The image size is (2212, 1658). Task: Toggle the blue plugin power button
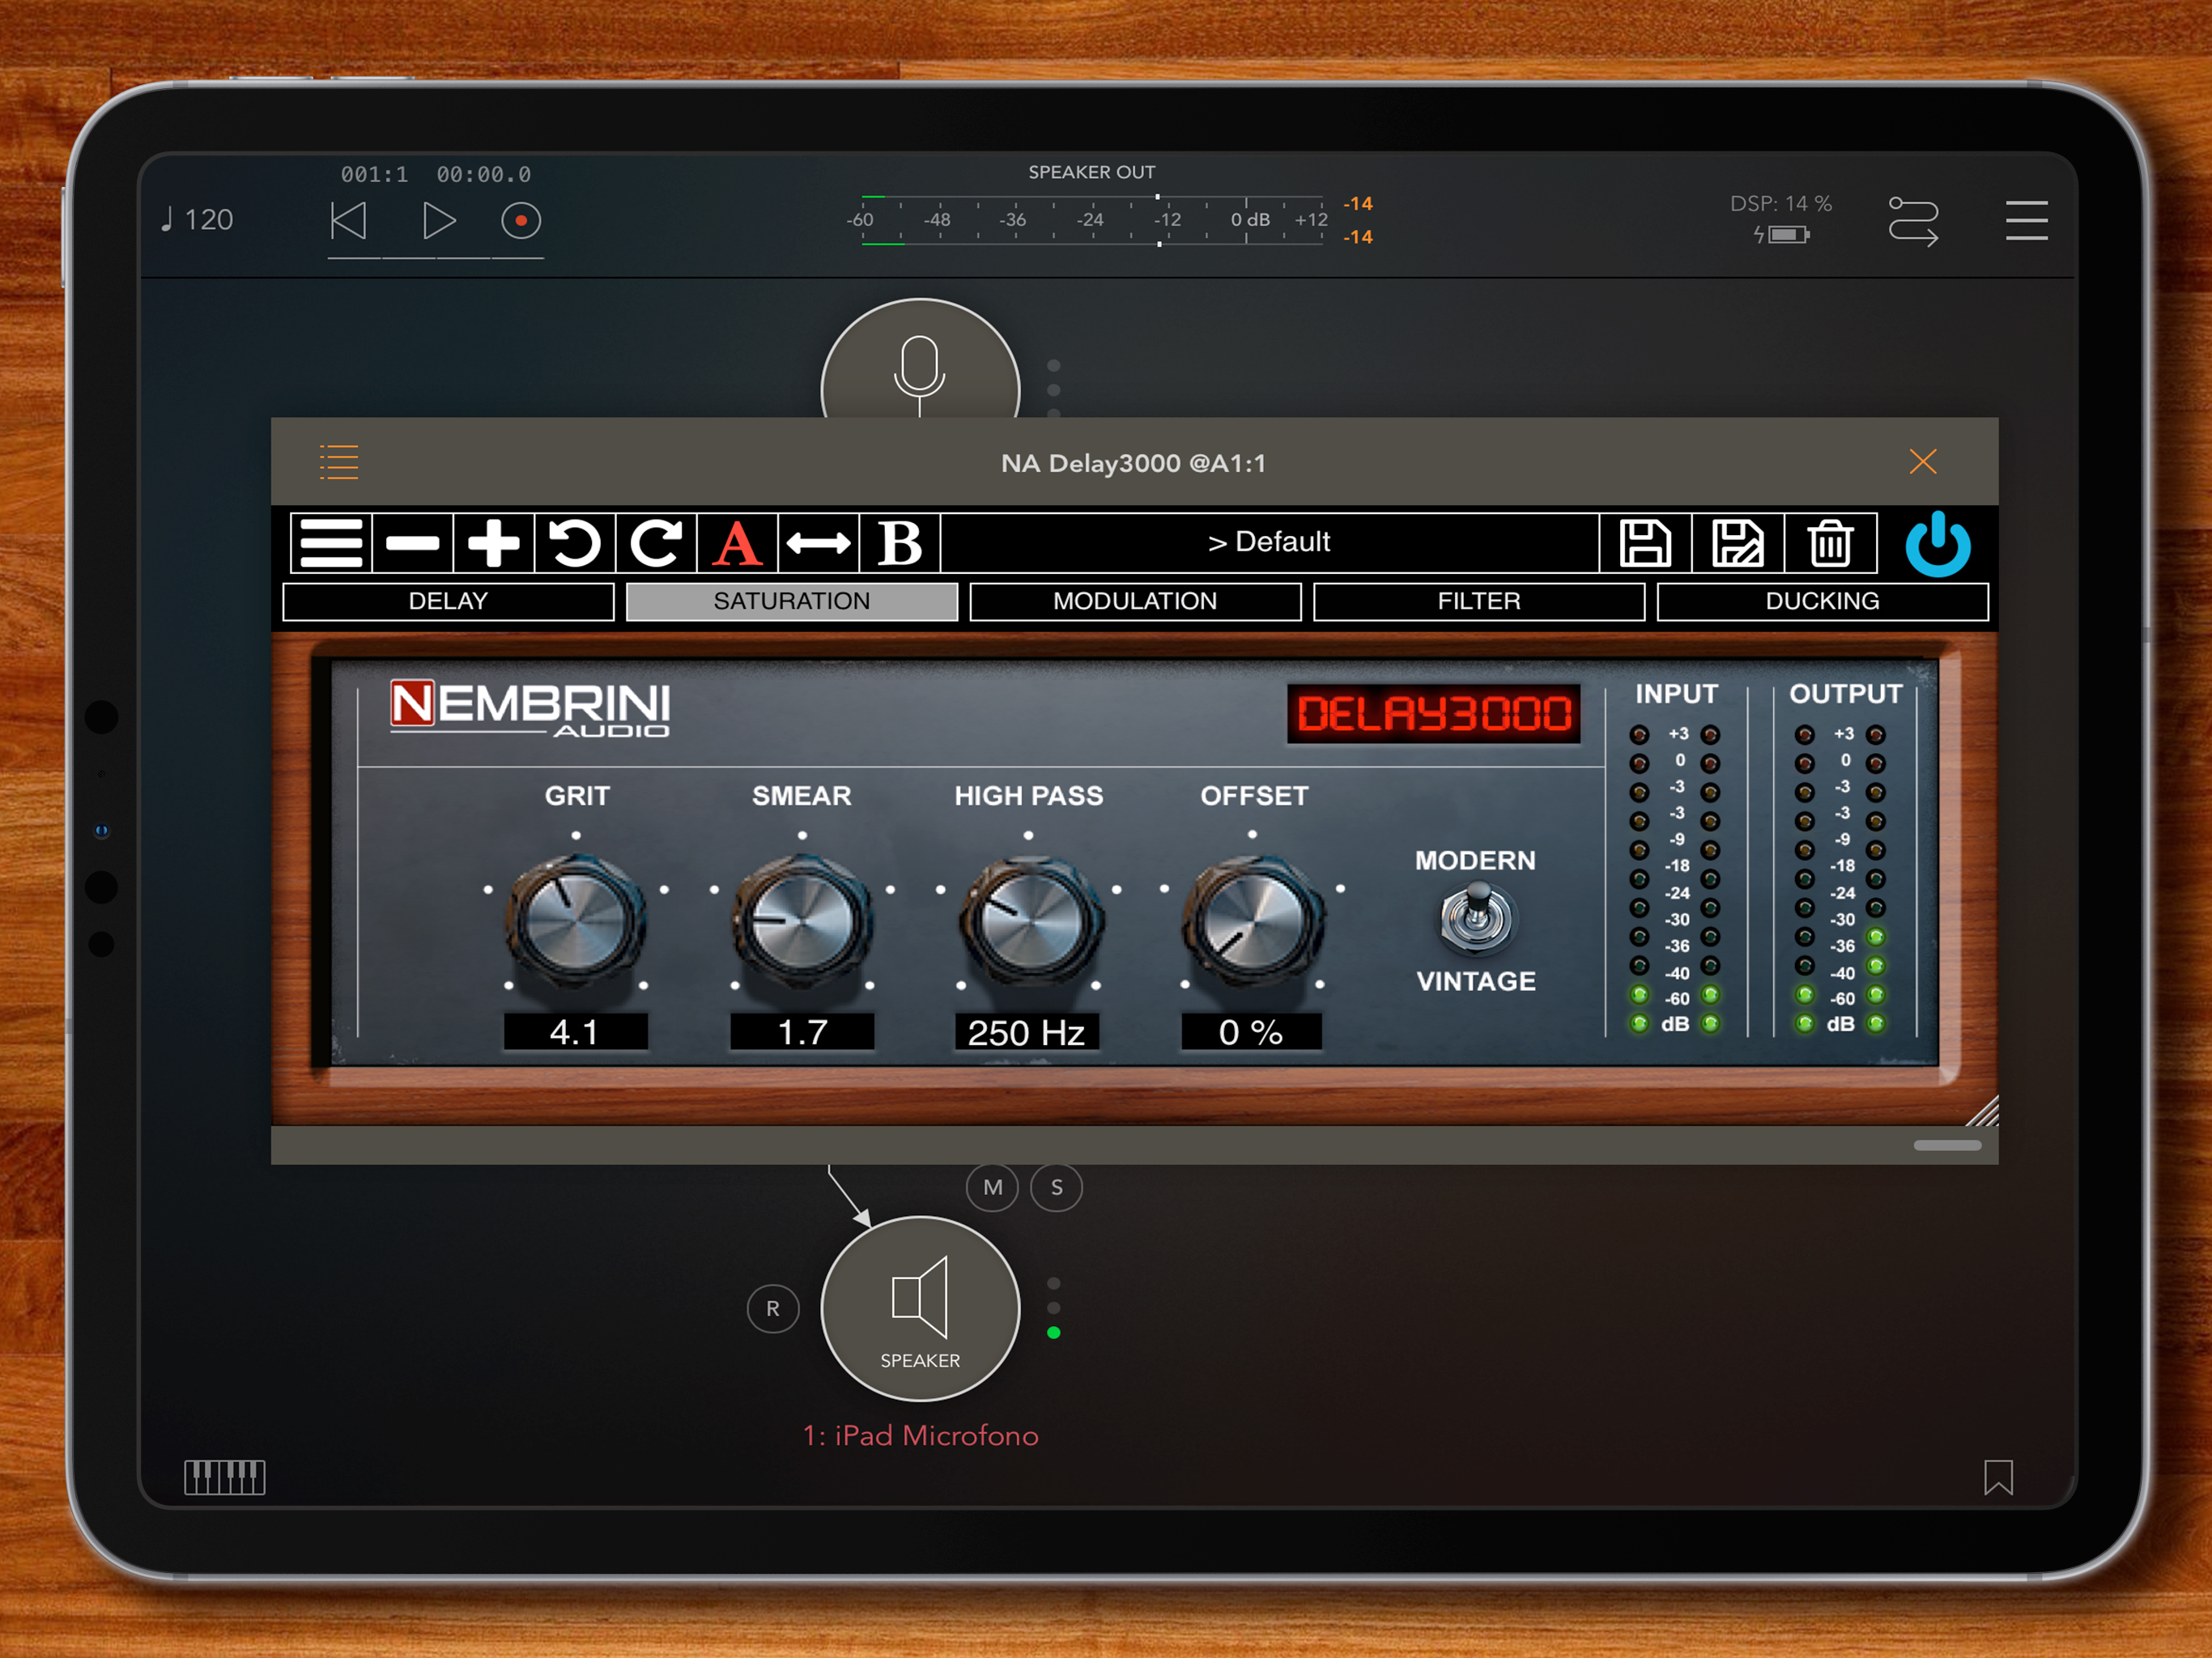click(x=1937, y=543)
